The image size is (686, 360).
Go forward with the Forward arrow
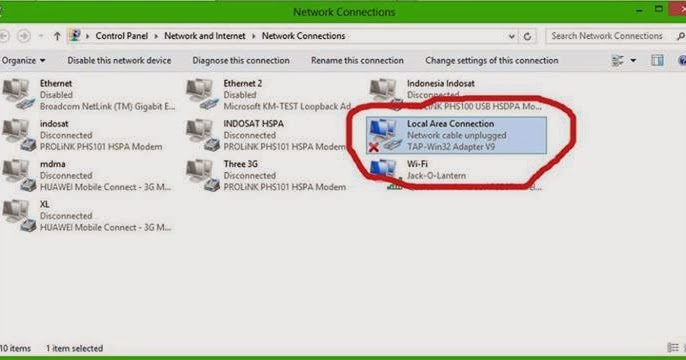click(24, 36)
